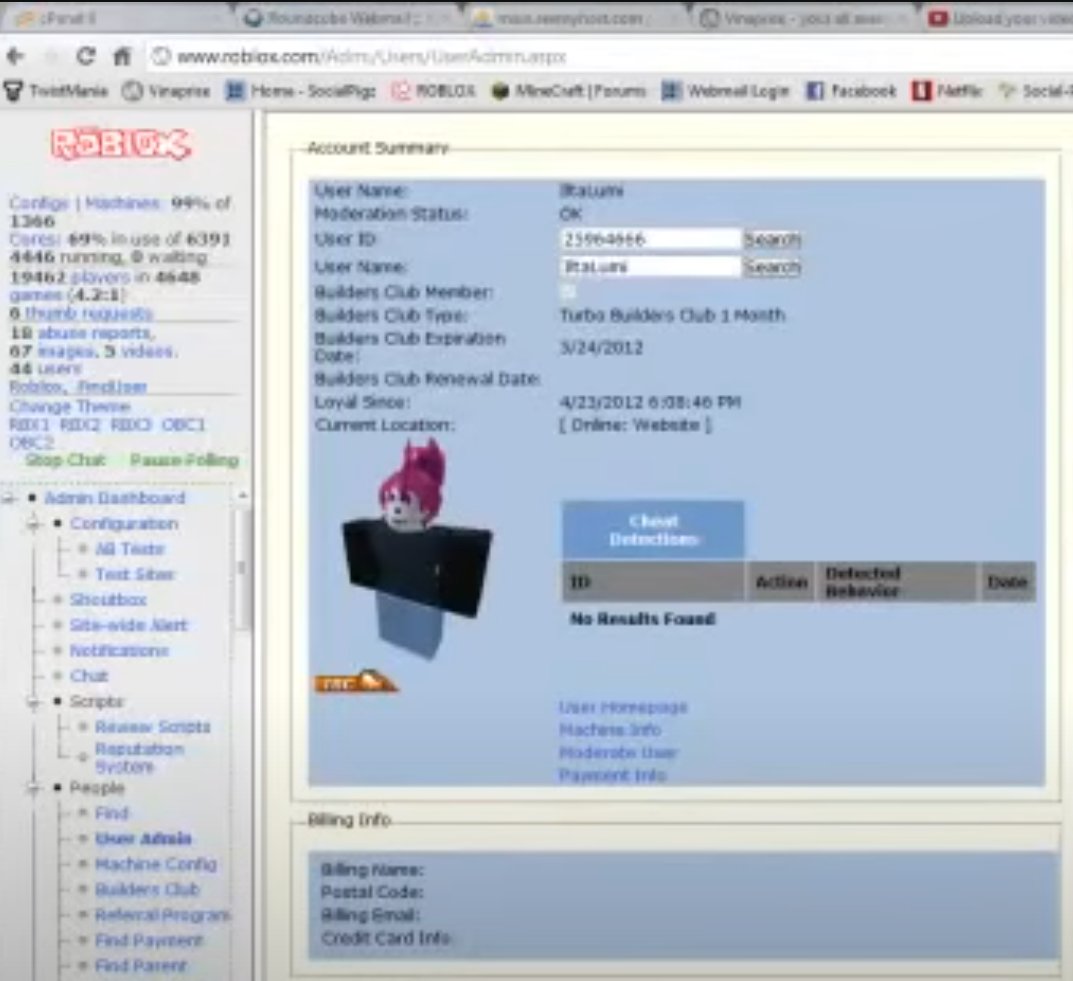Screen dimensions: 1073x981
Task: Open Builders Club in the tree
Action: (x=147, y=889)
